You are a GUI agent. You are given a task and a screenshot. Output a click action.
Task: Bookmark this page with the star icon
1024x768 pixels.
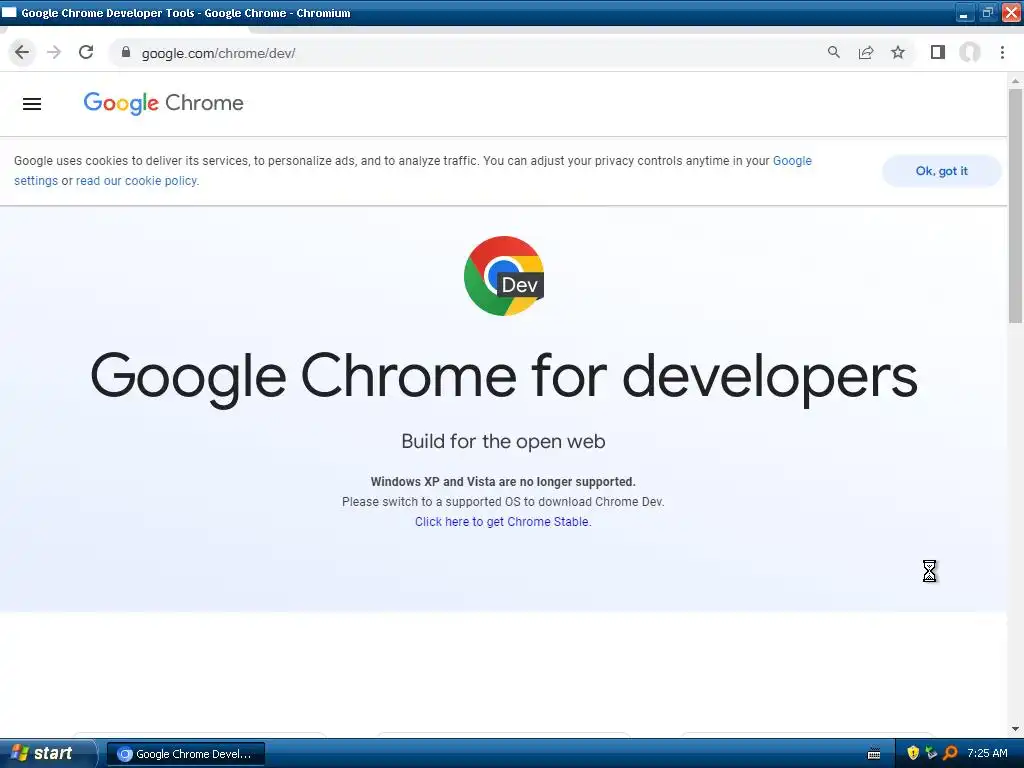coord(898,52)
